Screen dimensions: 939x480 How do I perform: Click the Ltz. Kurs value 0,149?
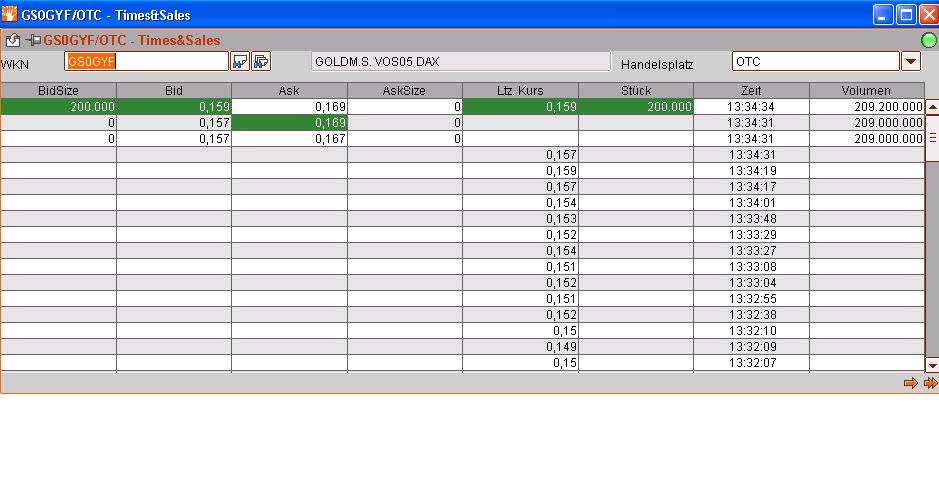click(520, 347)
